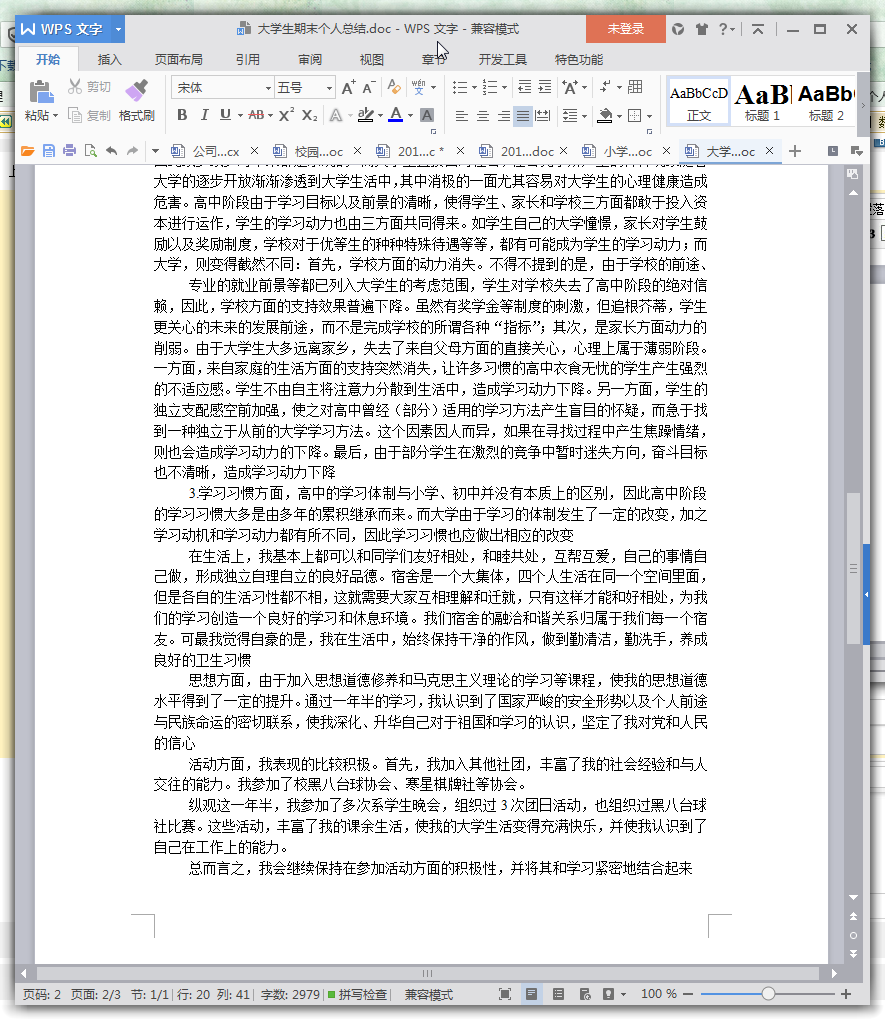Click the font color A swatch

tap(395, 115)
